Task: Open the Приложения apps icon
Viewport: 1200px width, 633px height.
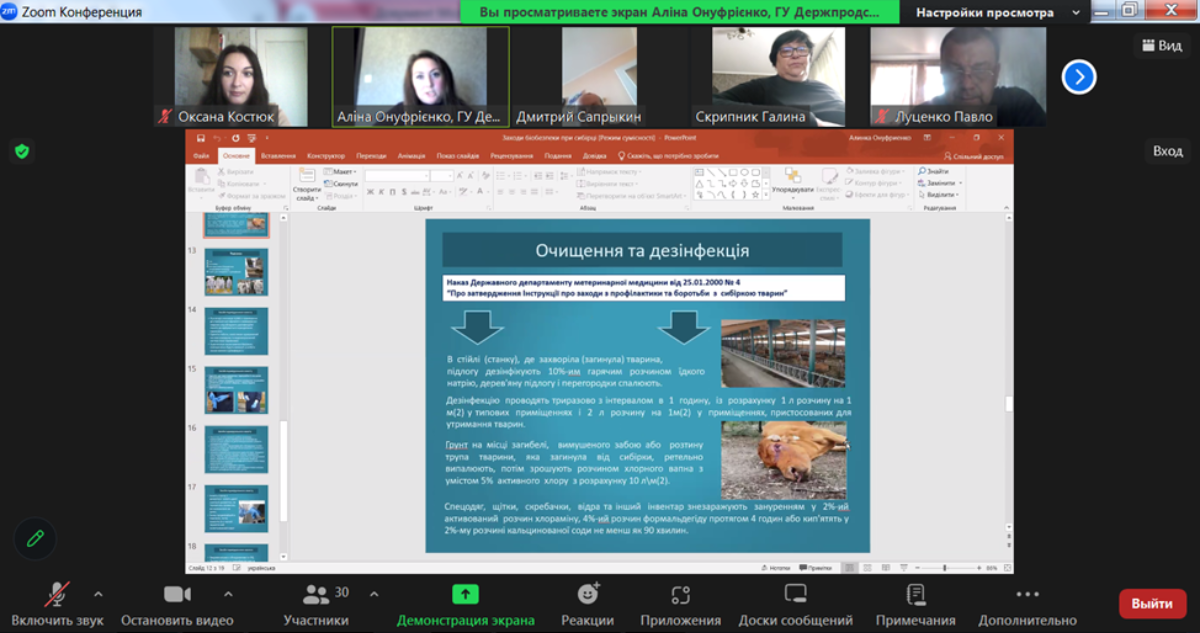Action: (x=681, y=595)
